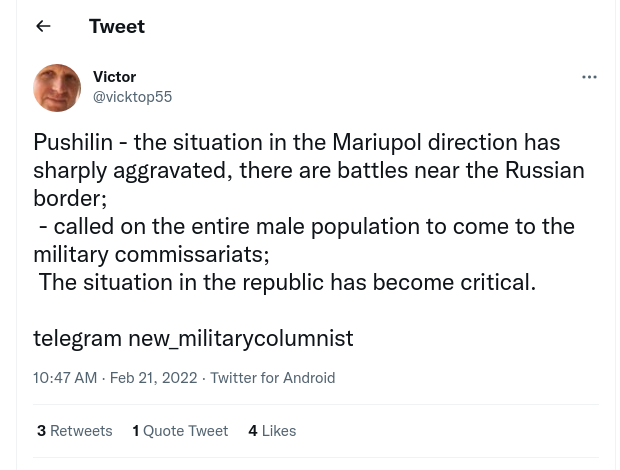
Task: Open Victor's profile via display name
Action: (x=114, y=77)
